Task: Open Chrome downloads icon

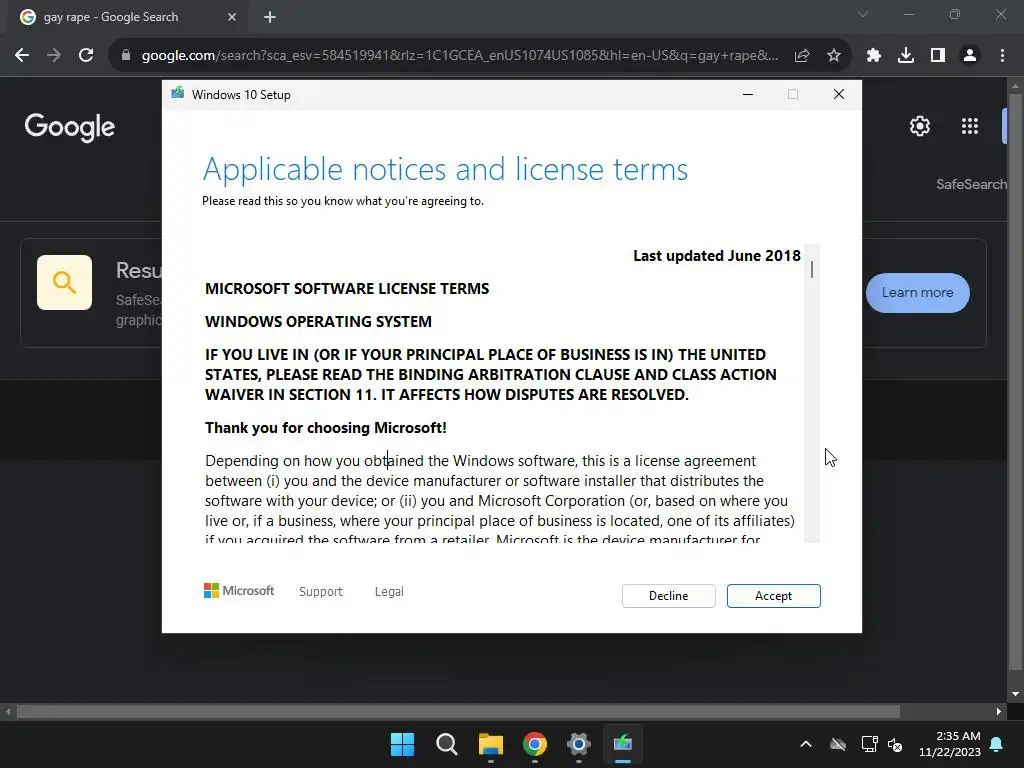Action: click(x=906, y=56)
